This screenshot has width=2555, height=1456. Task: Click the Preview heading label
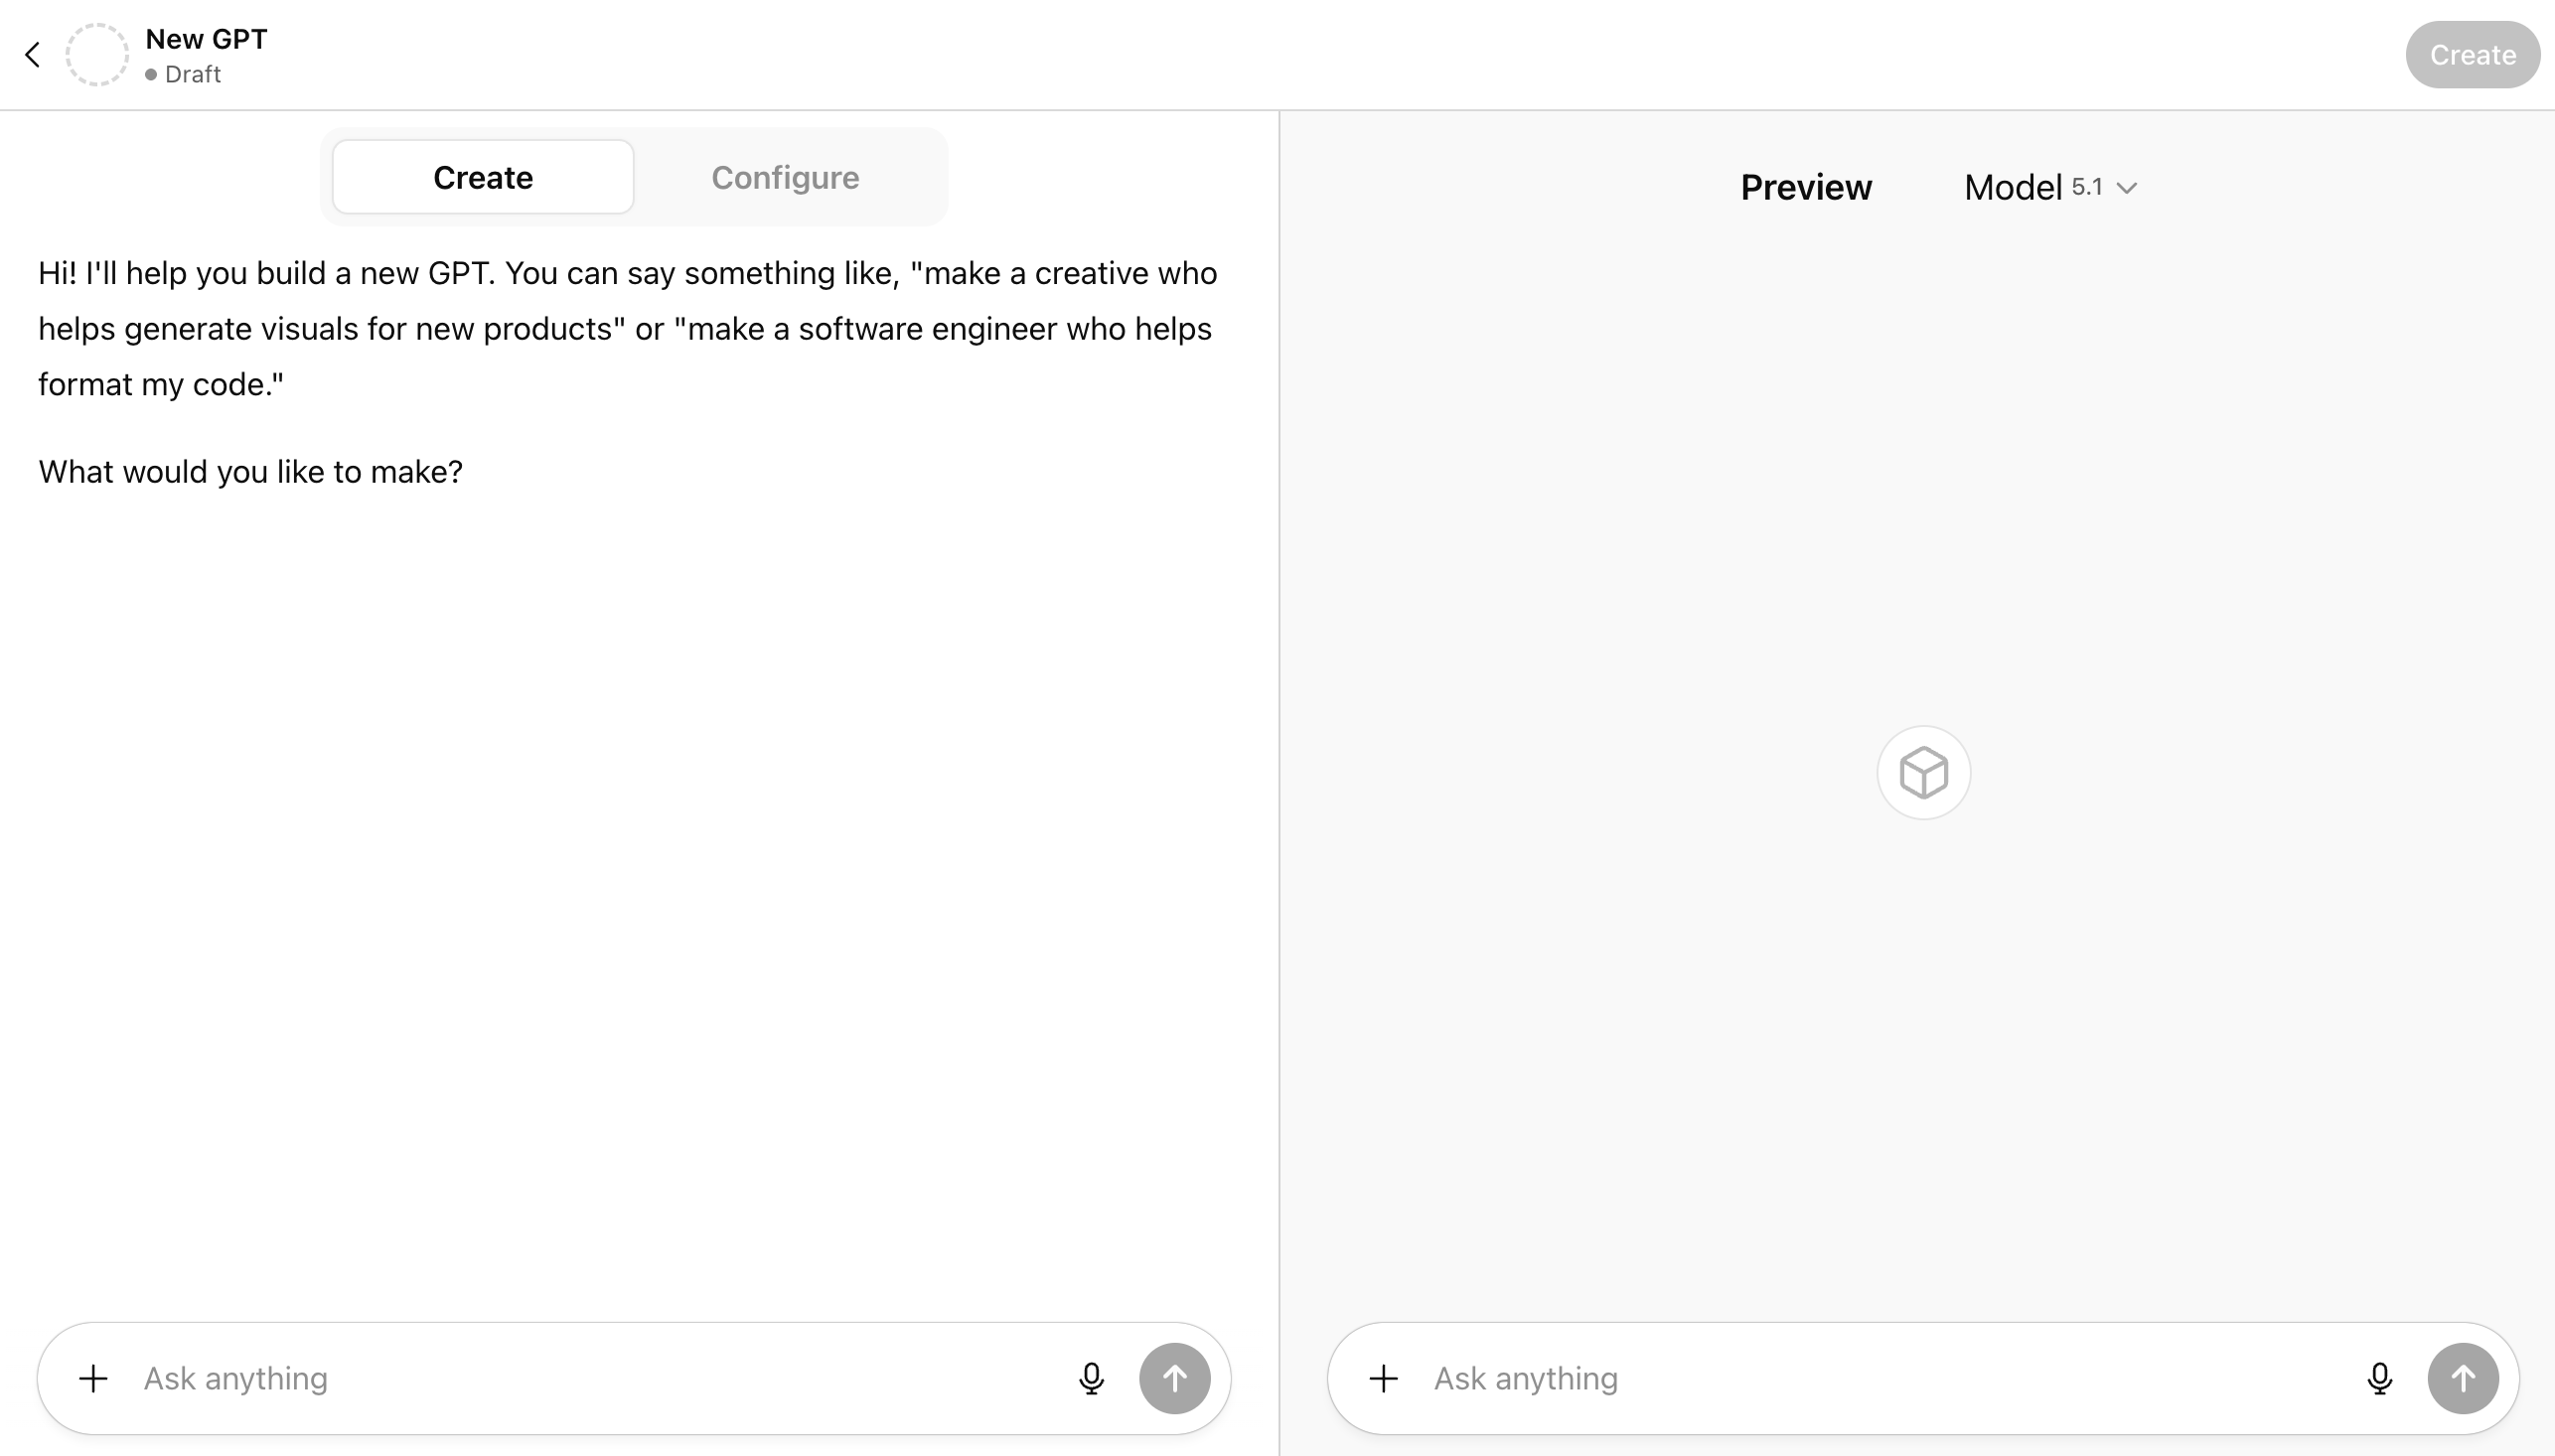(1805, 187)
